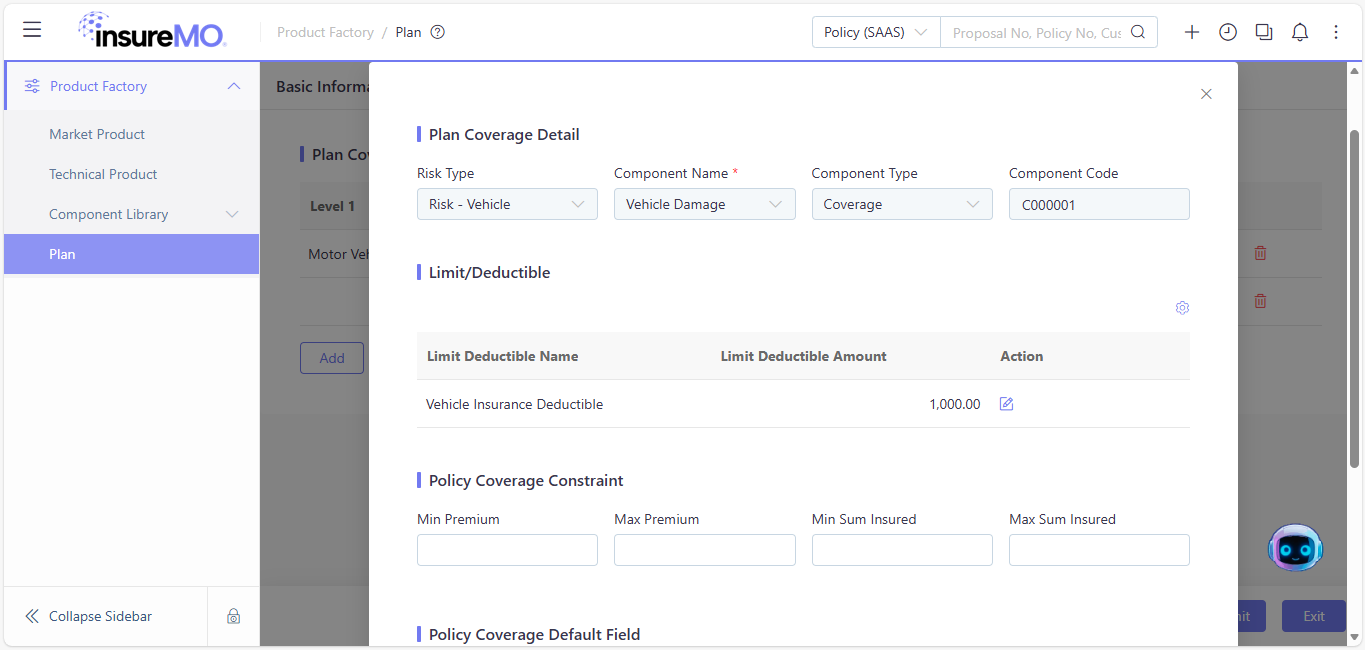Open Technical Product in sidebar

pos(103,174)
